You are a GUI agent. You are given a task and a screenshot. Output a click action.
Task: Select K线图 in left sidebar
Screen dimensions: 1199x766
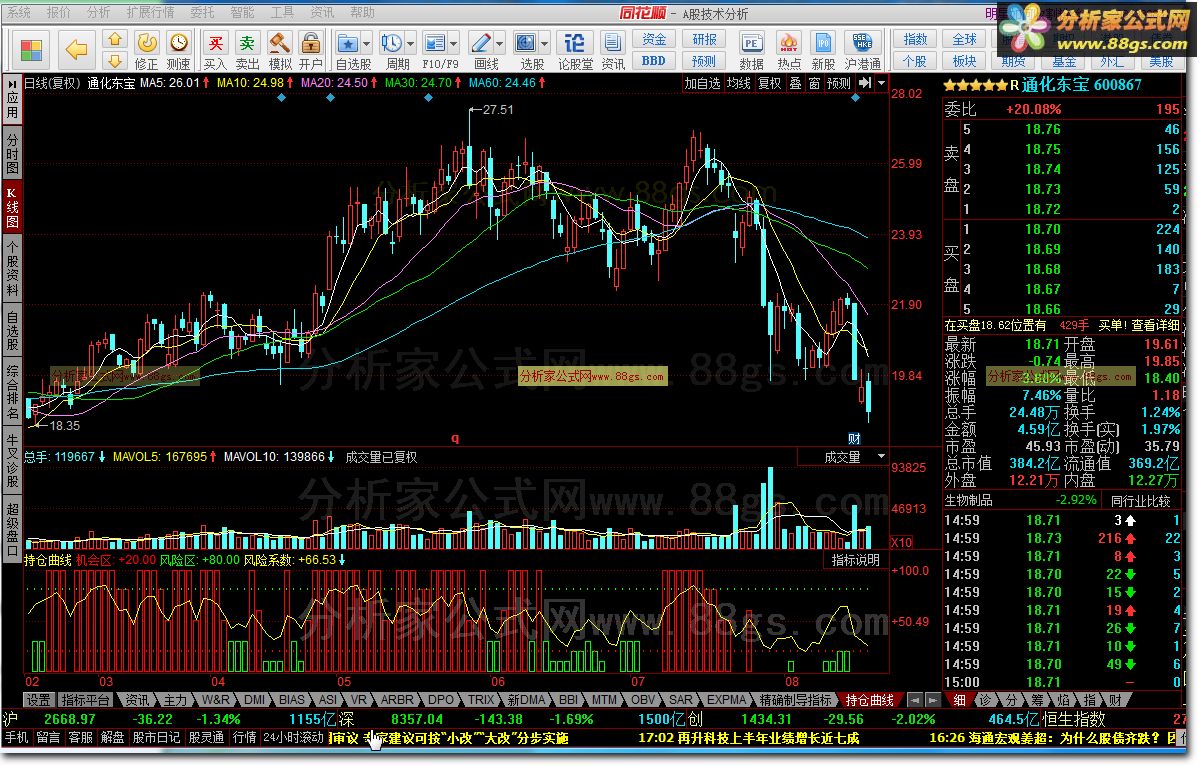click(x=12, y=206)
